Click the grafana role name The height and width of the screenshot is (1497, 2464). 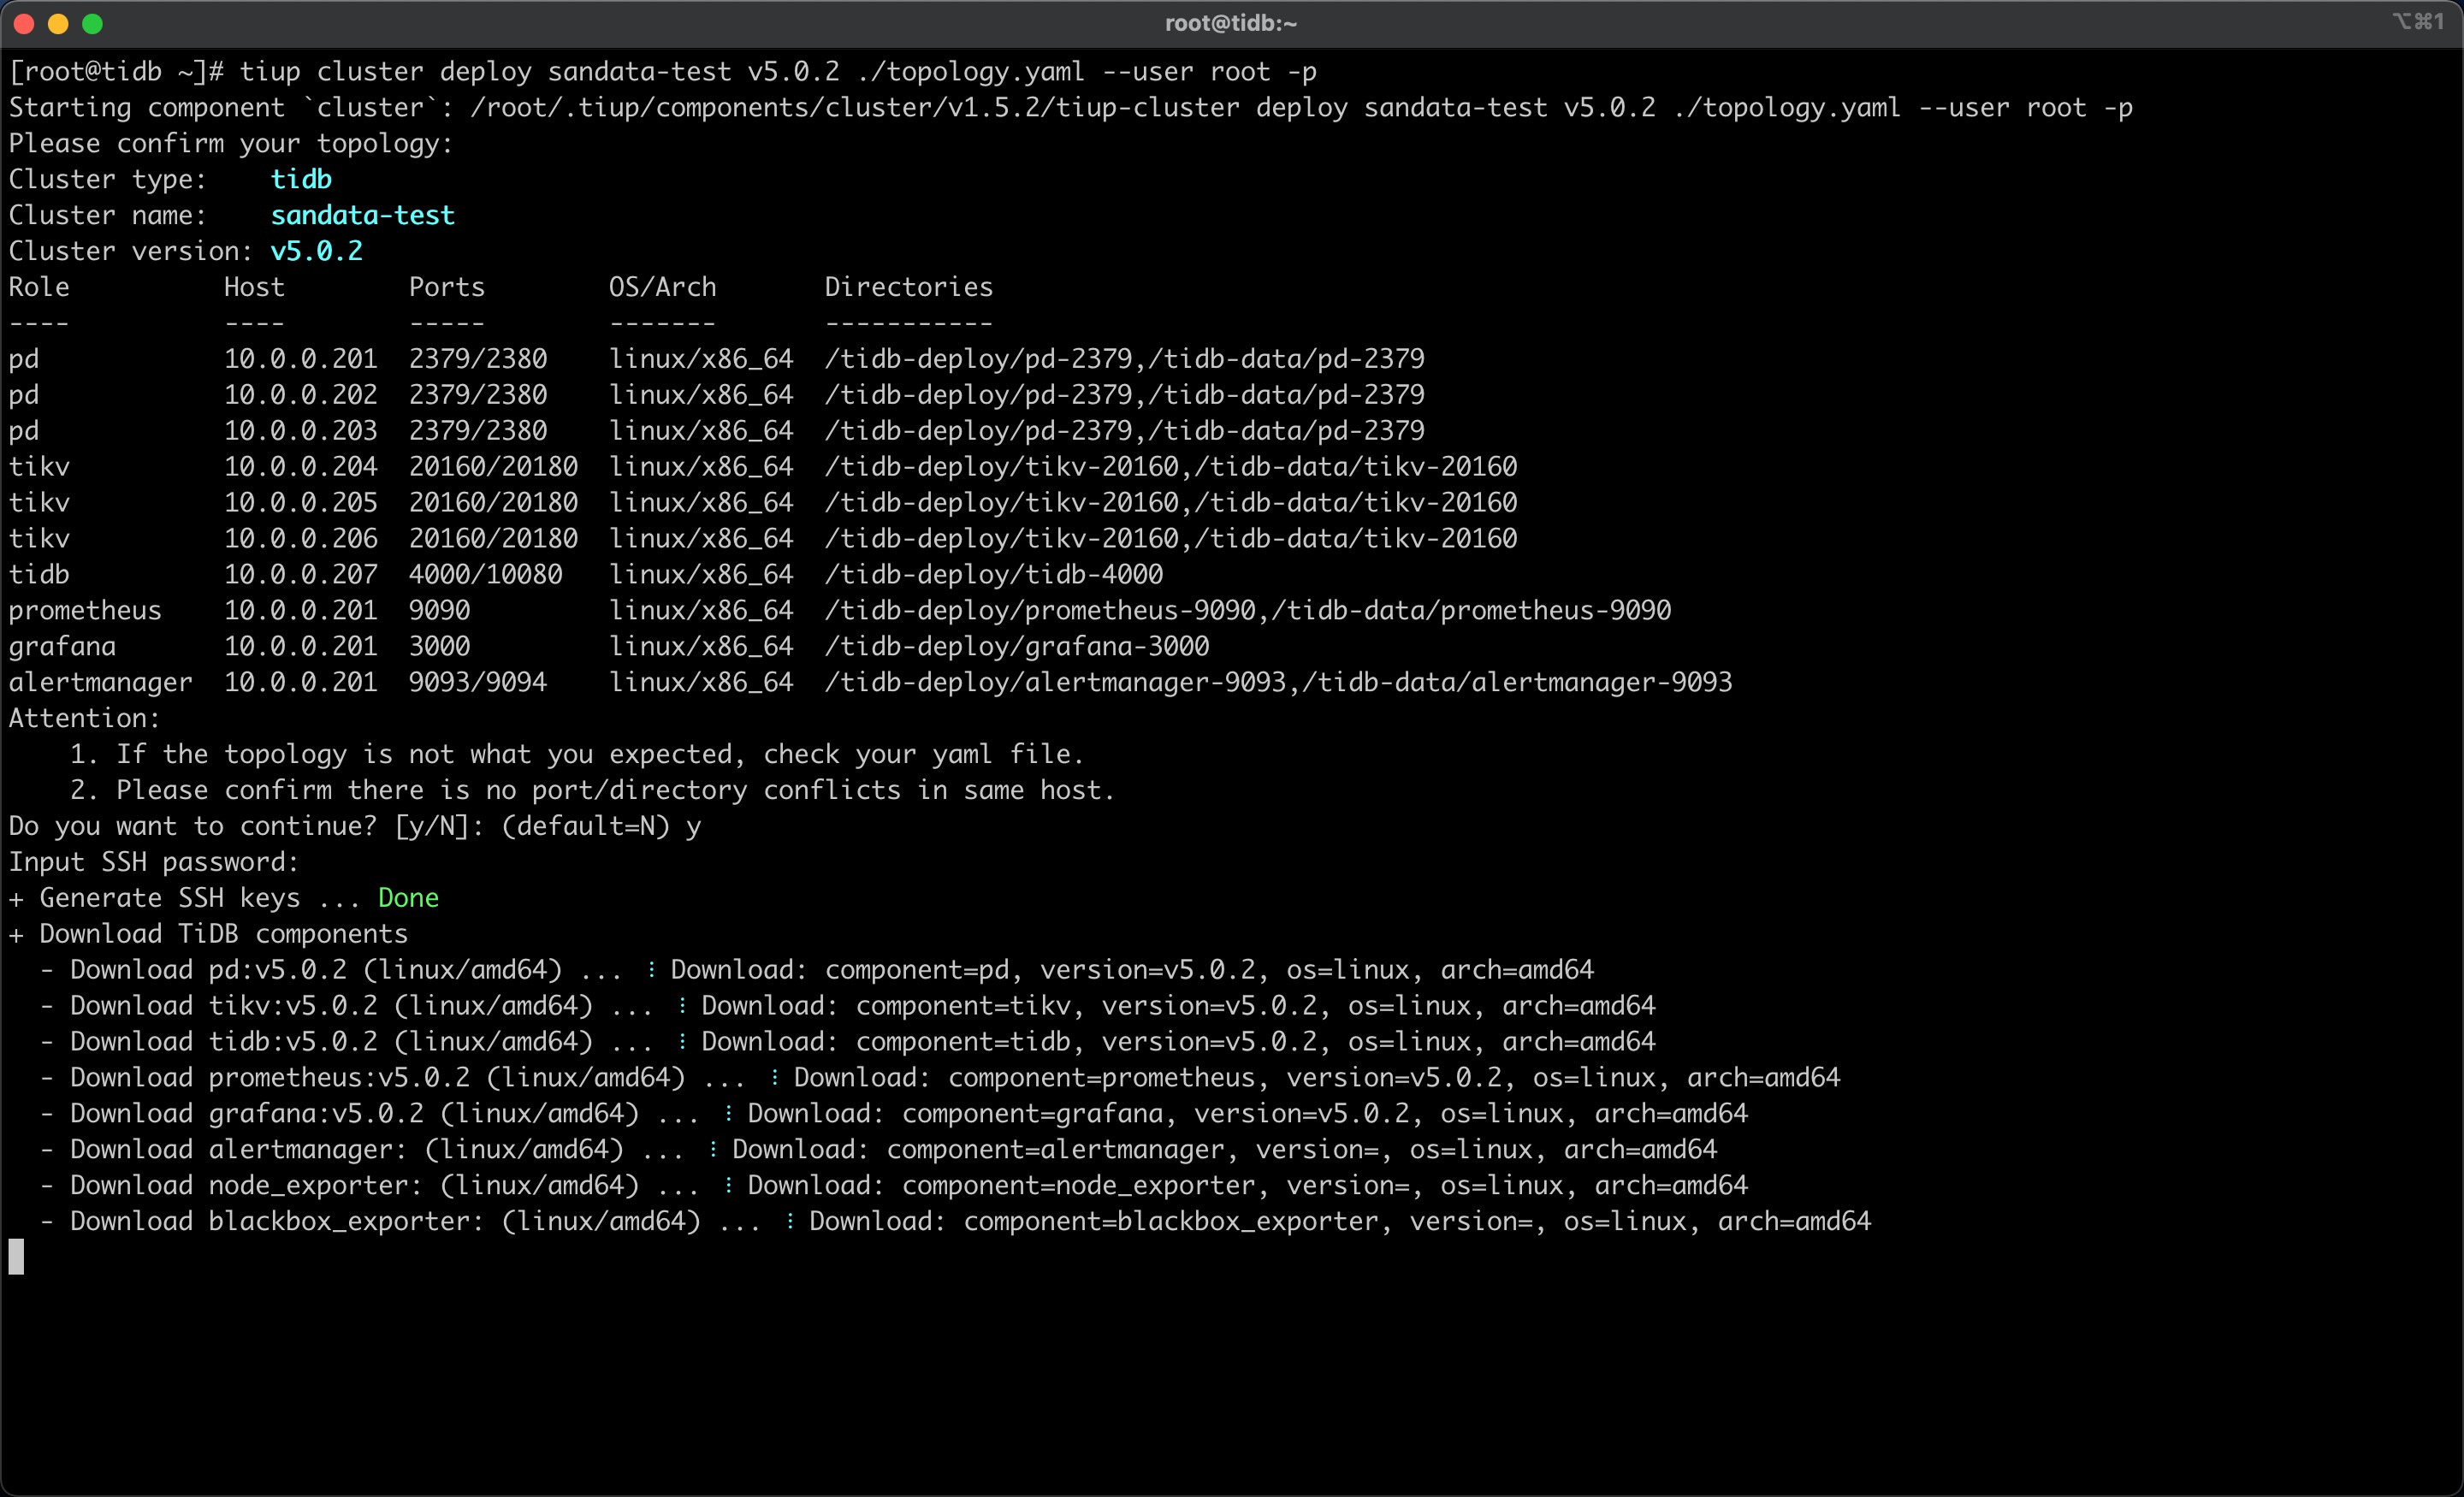tap(62, 647)
